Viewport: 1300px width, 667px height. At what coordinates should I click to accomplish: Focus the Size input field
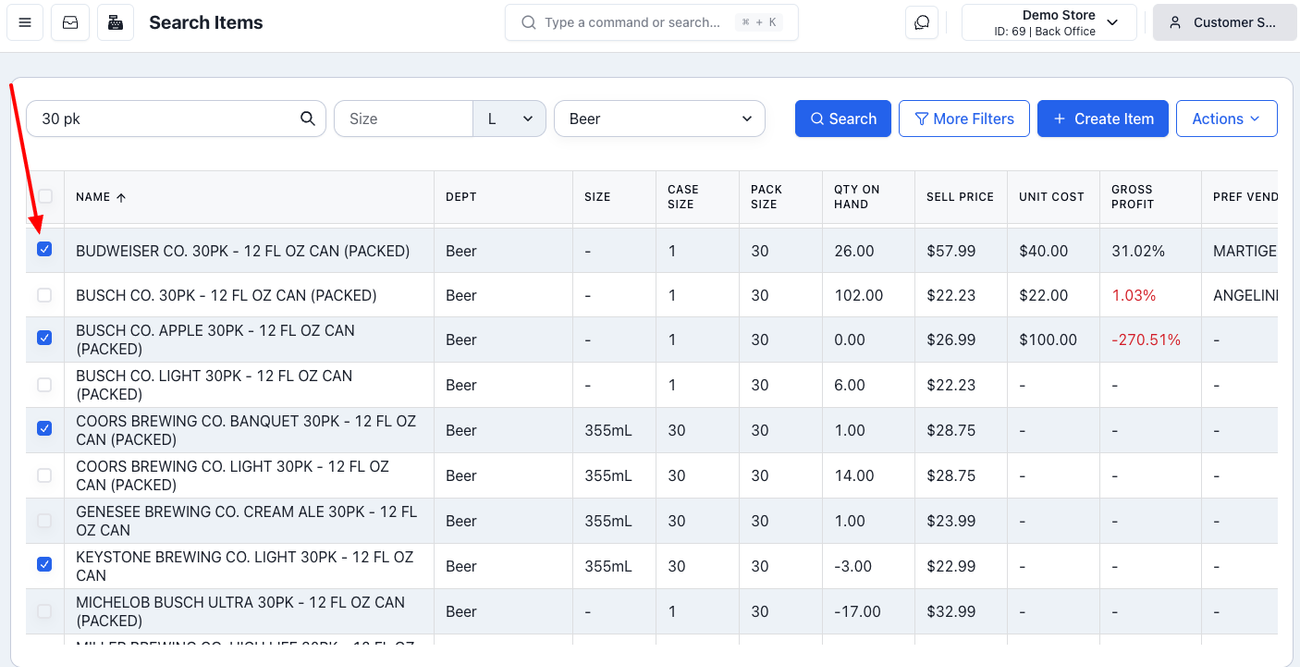pos(402,118)
